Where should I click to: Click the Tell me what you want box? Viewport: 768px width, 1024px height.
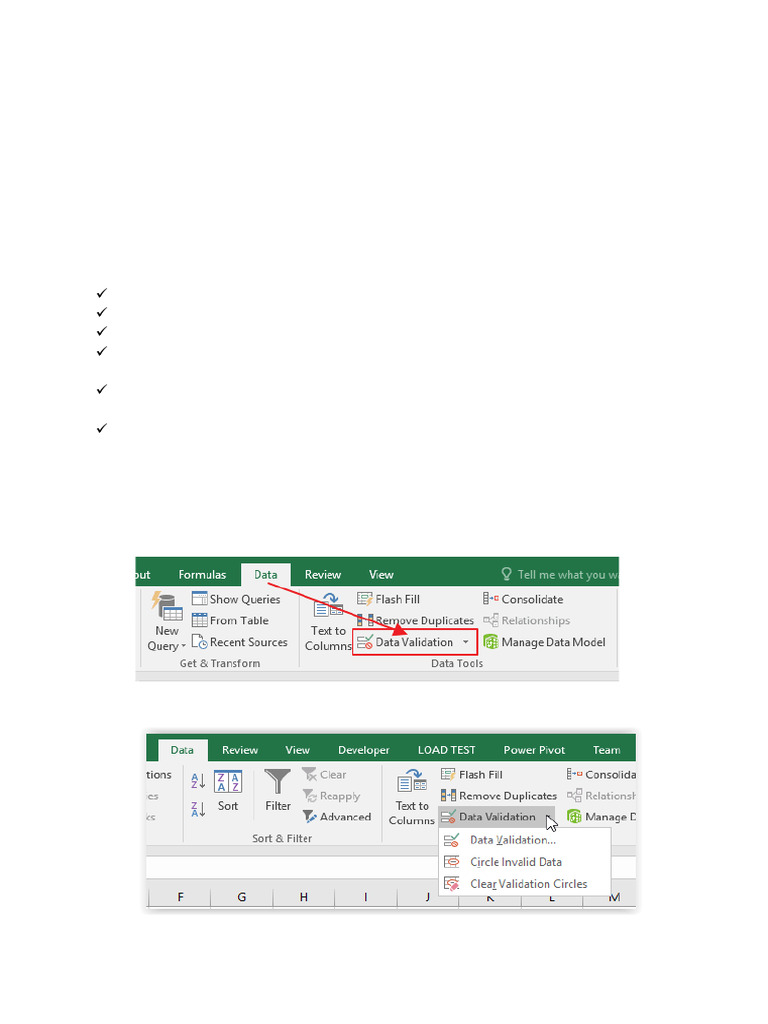coord(559,575)
